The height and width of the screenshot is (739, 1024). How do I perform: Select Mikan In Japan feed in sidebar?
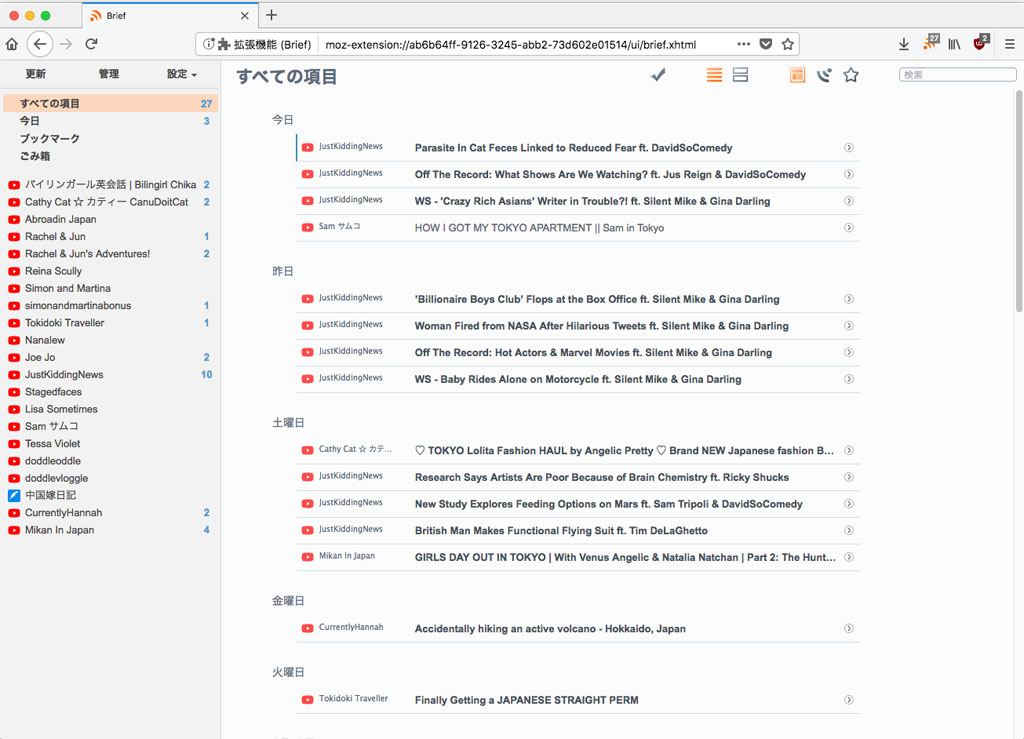(x=110, y=530)
